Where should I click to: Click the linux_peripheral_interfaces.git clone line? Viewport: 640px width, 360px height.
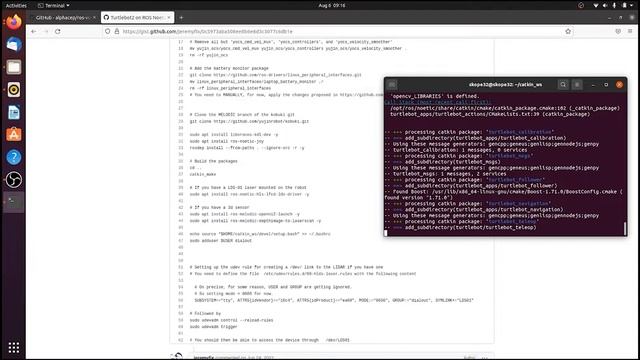(x=276, y=75)
